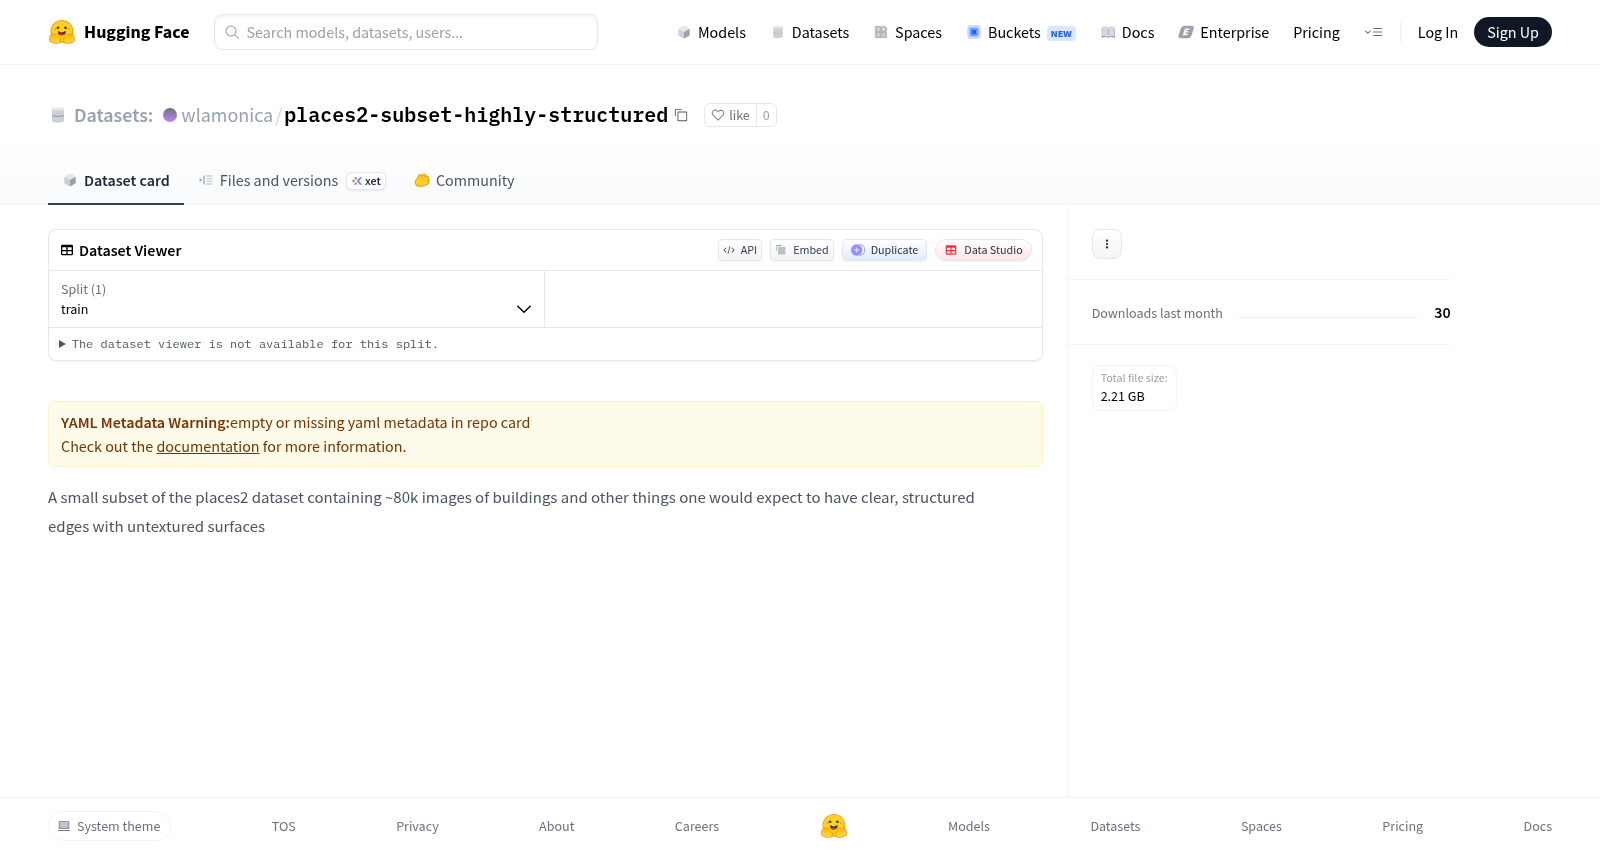
Task: Open Pricing in top navigation
Action: [1316, 32]
